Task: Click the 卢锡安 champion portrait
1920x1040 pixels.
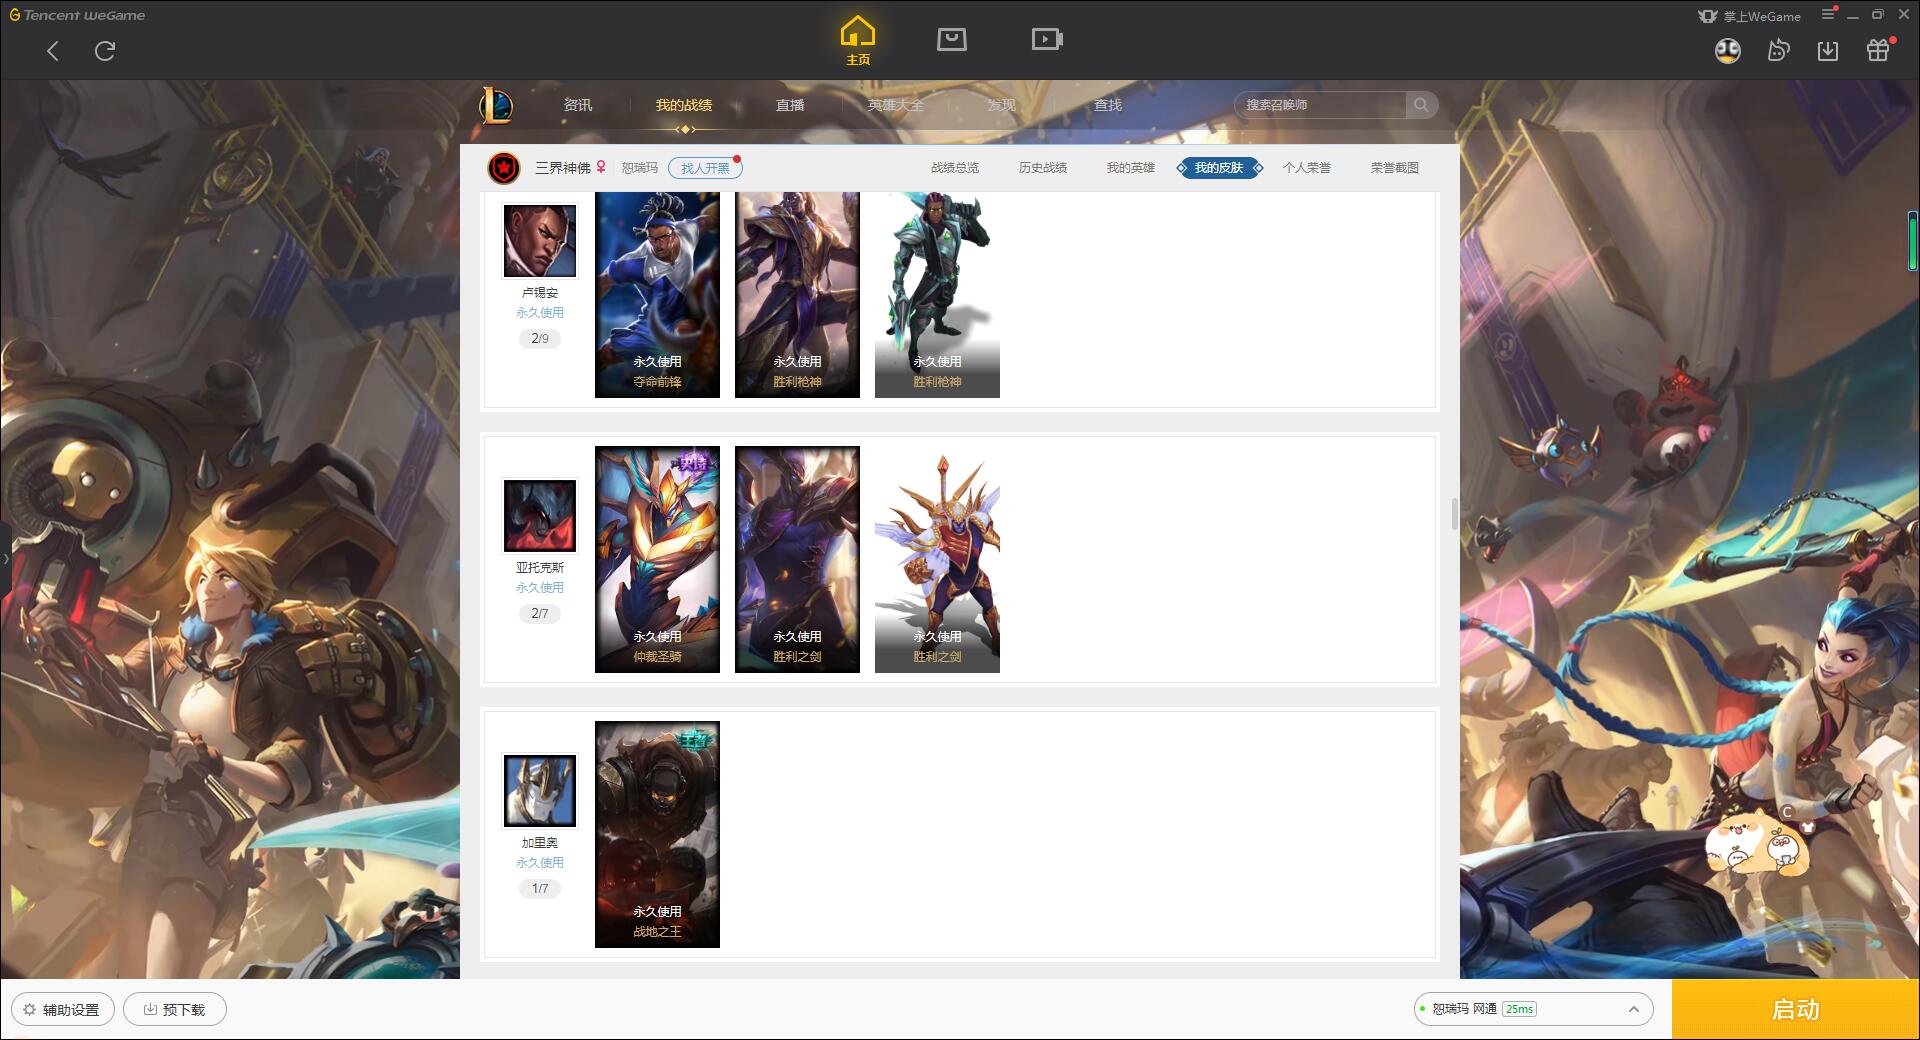Action: tap(540, 241)
